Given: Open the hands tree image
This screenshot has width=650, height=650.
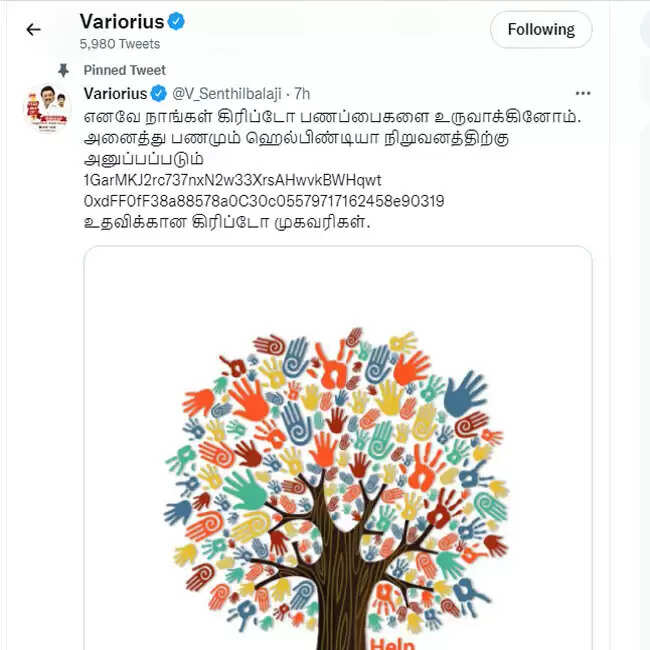Looking at the screenshot, I should 338,448.
